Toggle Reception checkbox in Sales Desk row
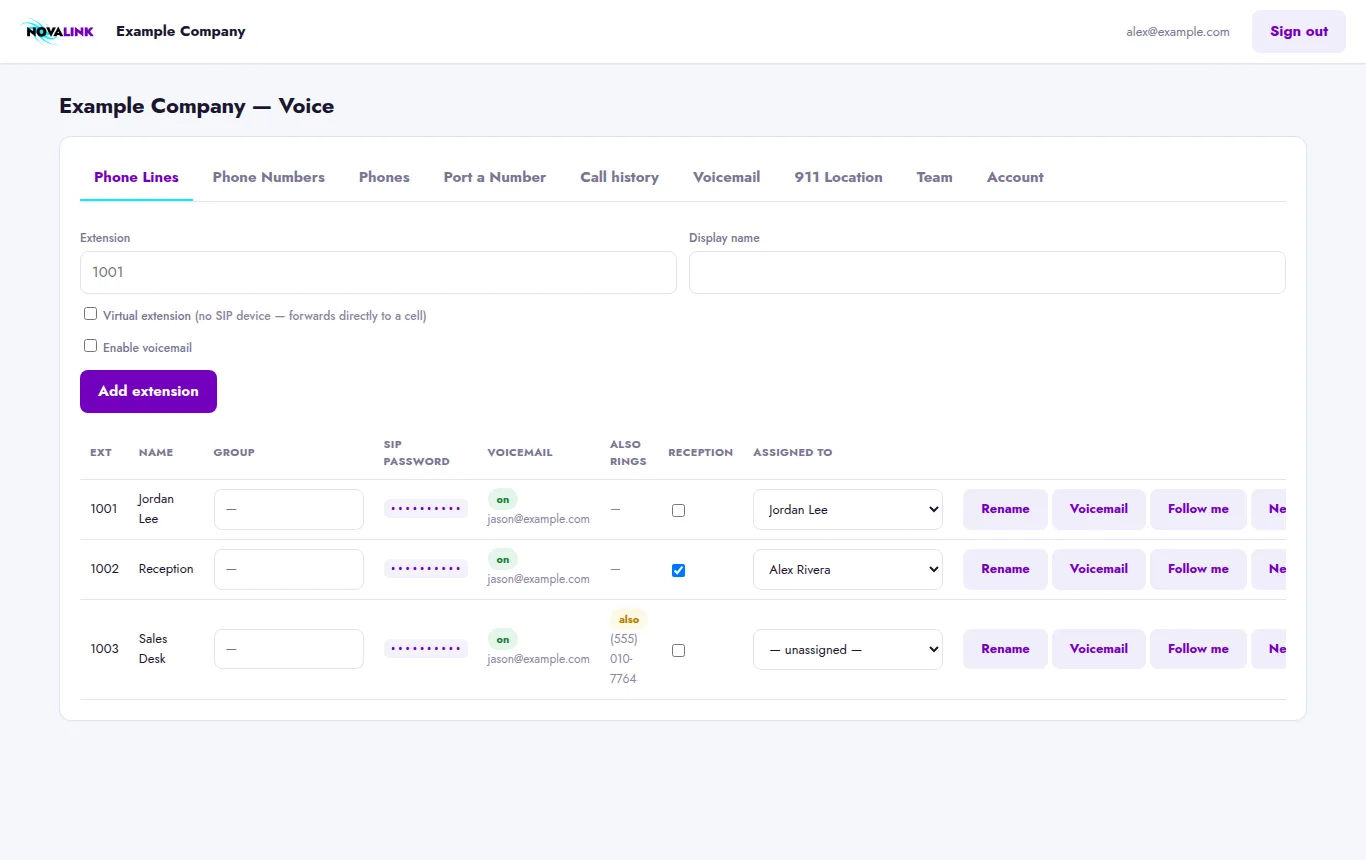 pyautogui.click(x=679, y=650)
